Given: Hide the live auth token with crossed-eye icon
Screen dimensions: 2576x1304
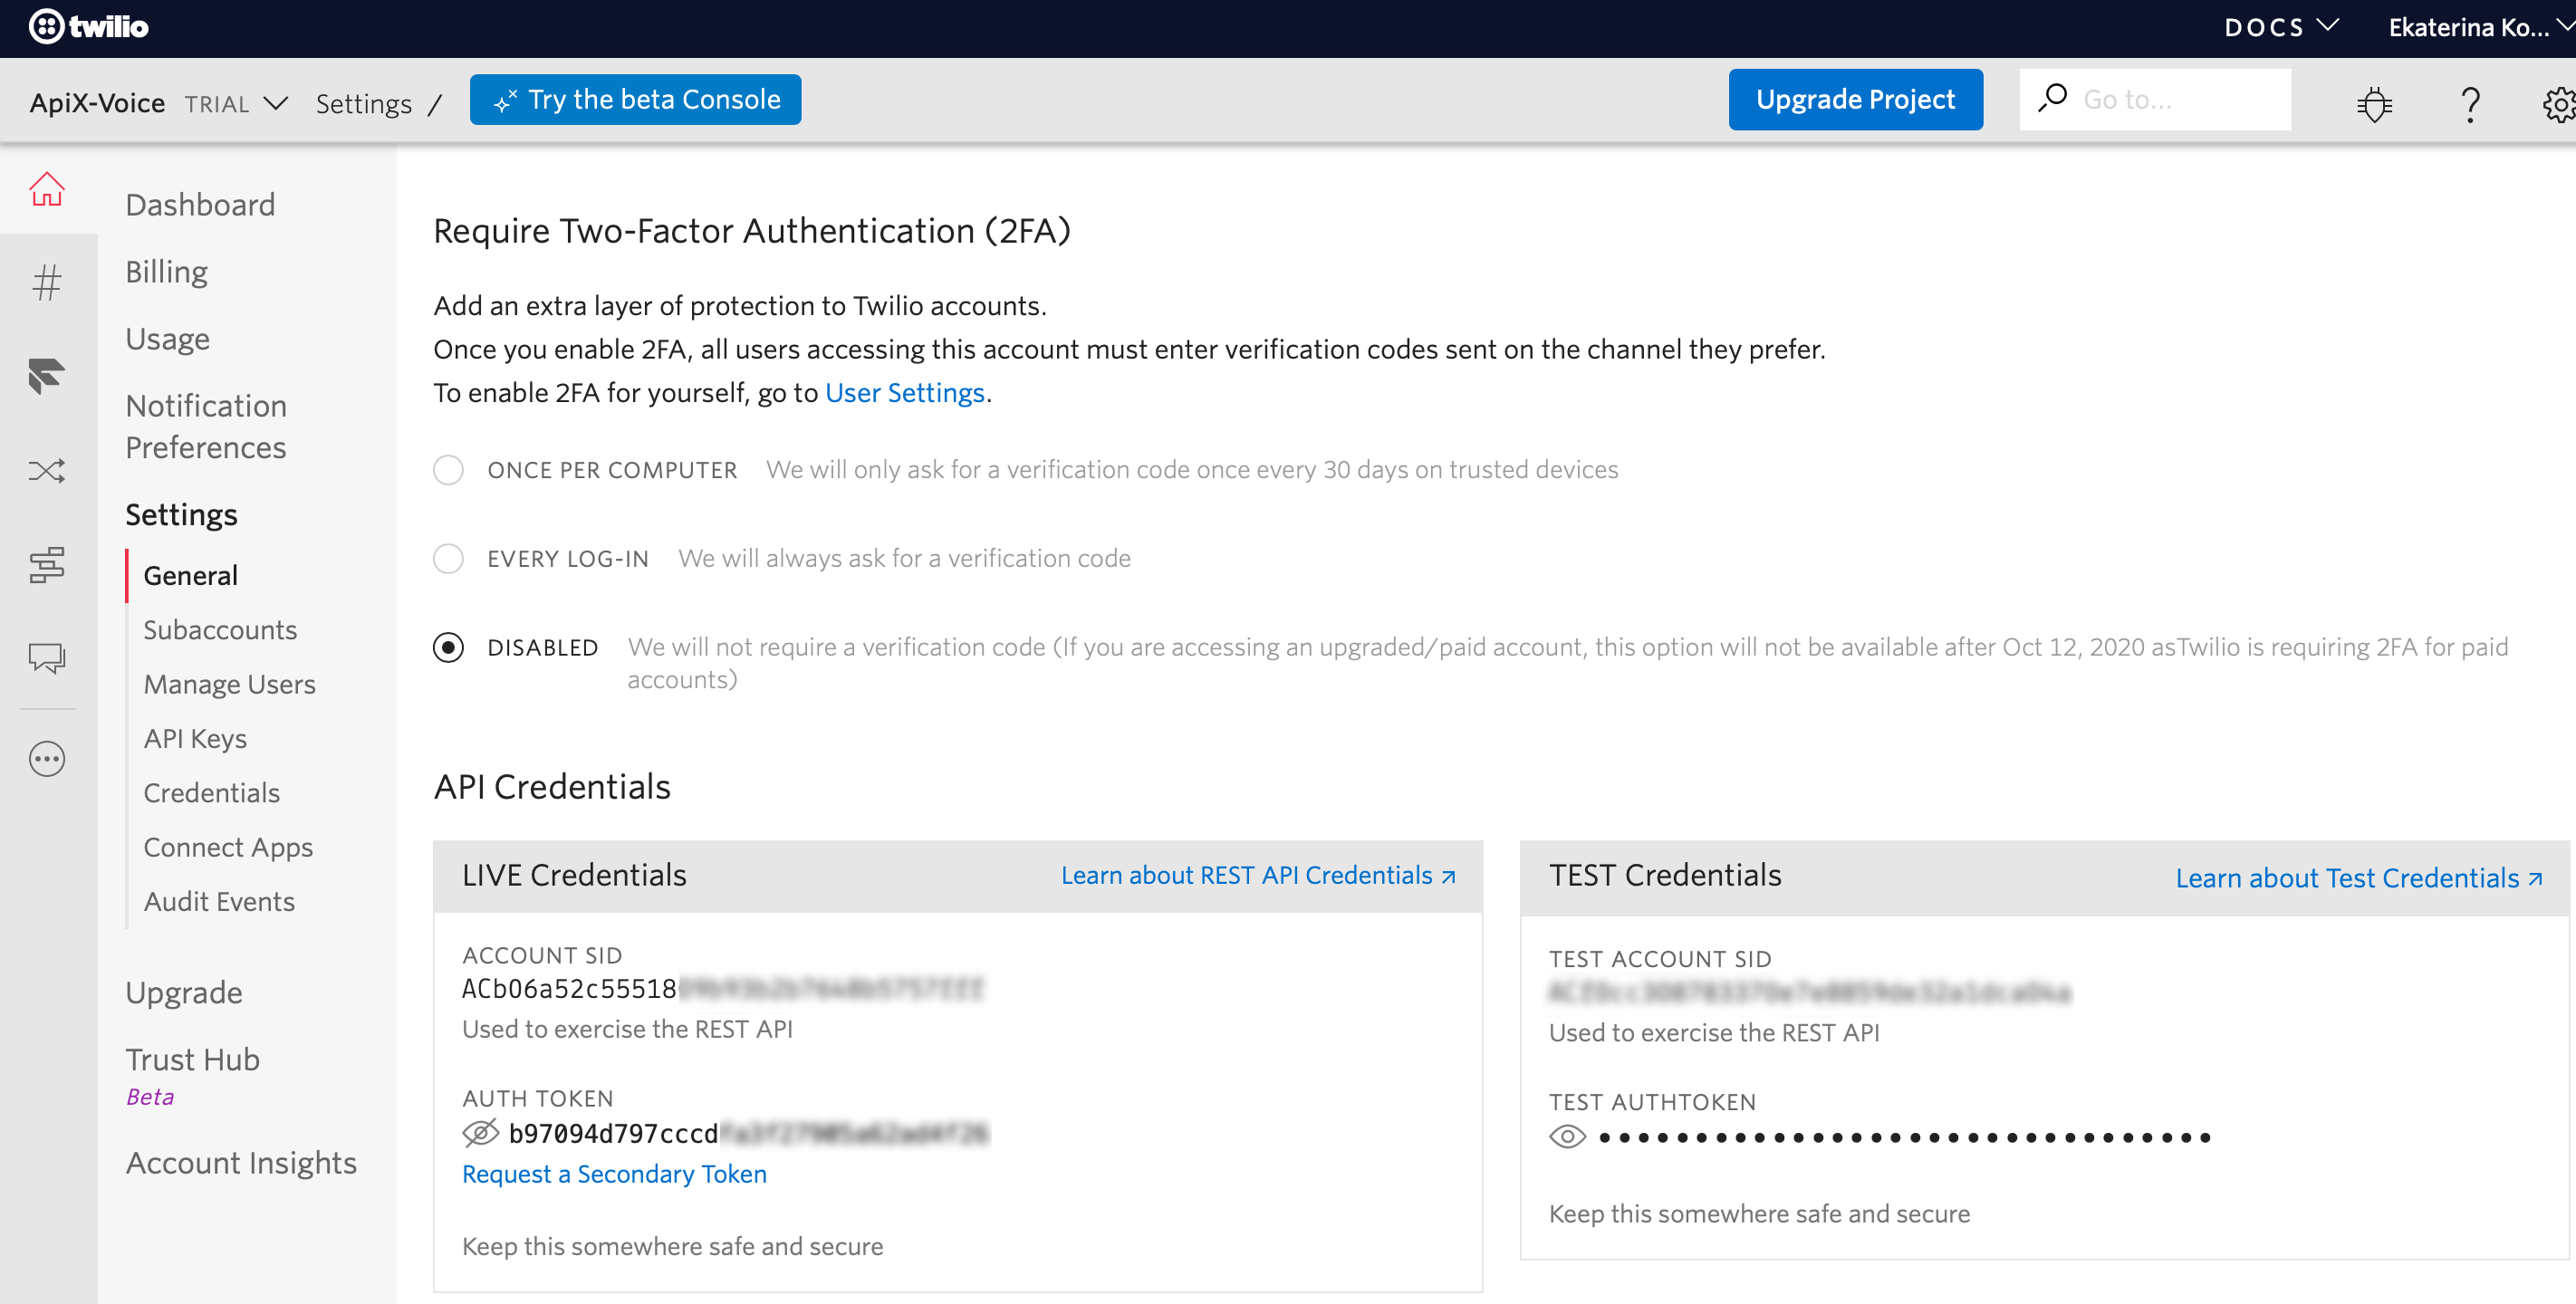Looking at the screenshot, I should (480, 1133).
